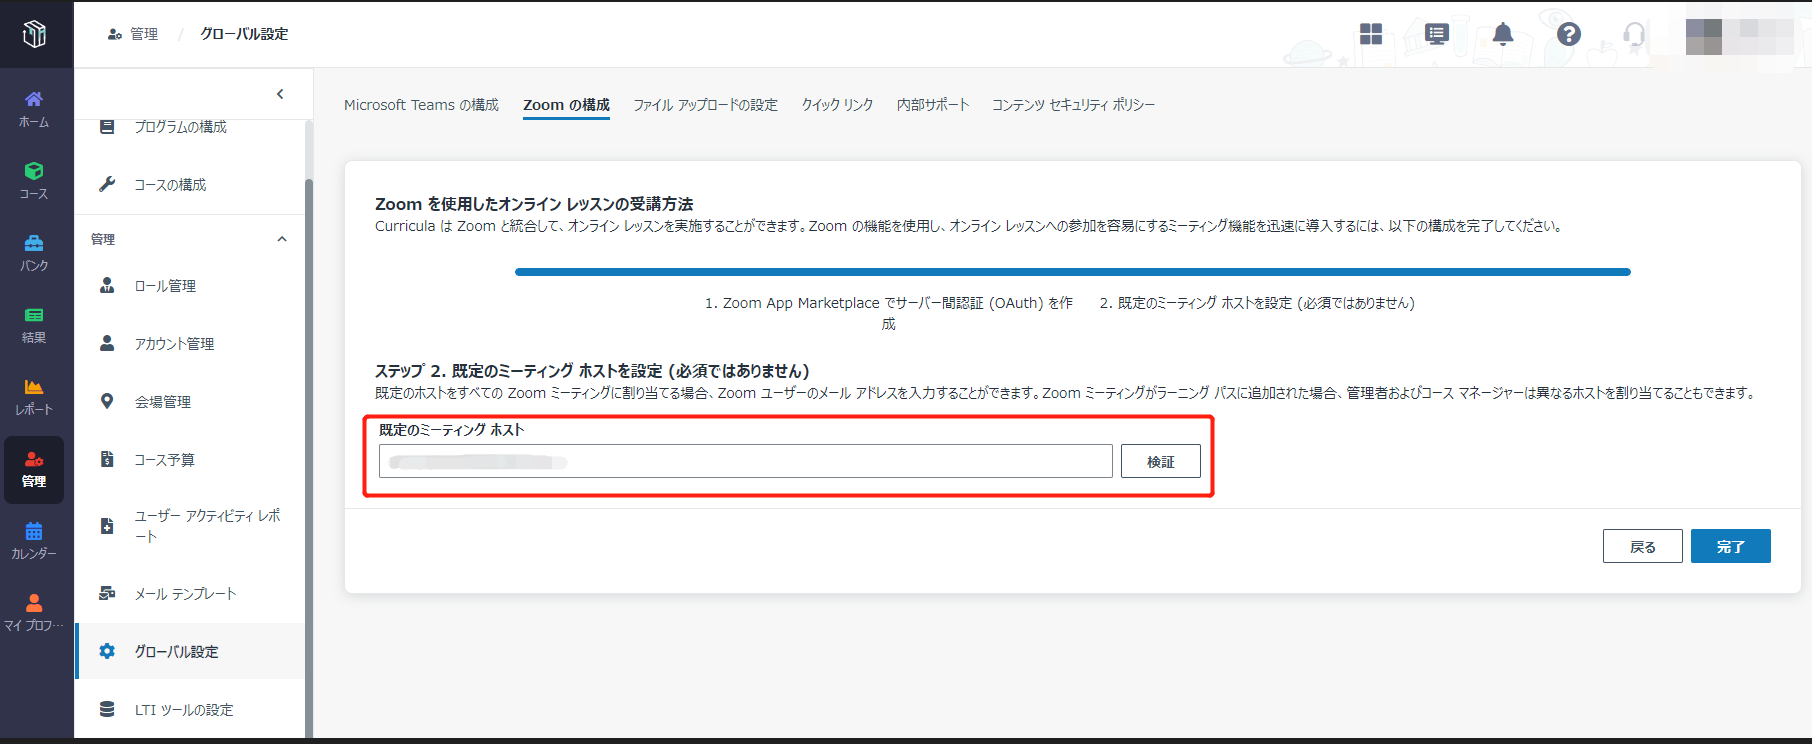Click the ロール管理 role icon
The width and height of the screenshot is (1812, 744).
[107, 285]
